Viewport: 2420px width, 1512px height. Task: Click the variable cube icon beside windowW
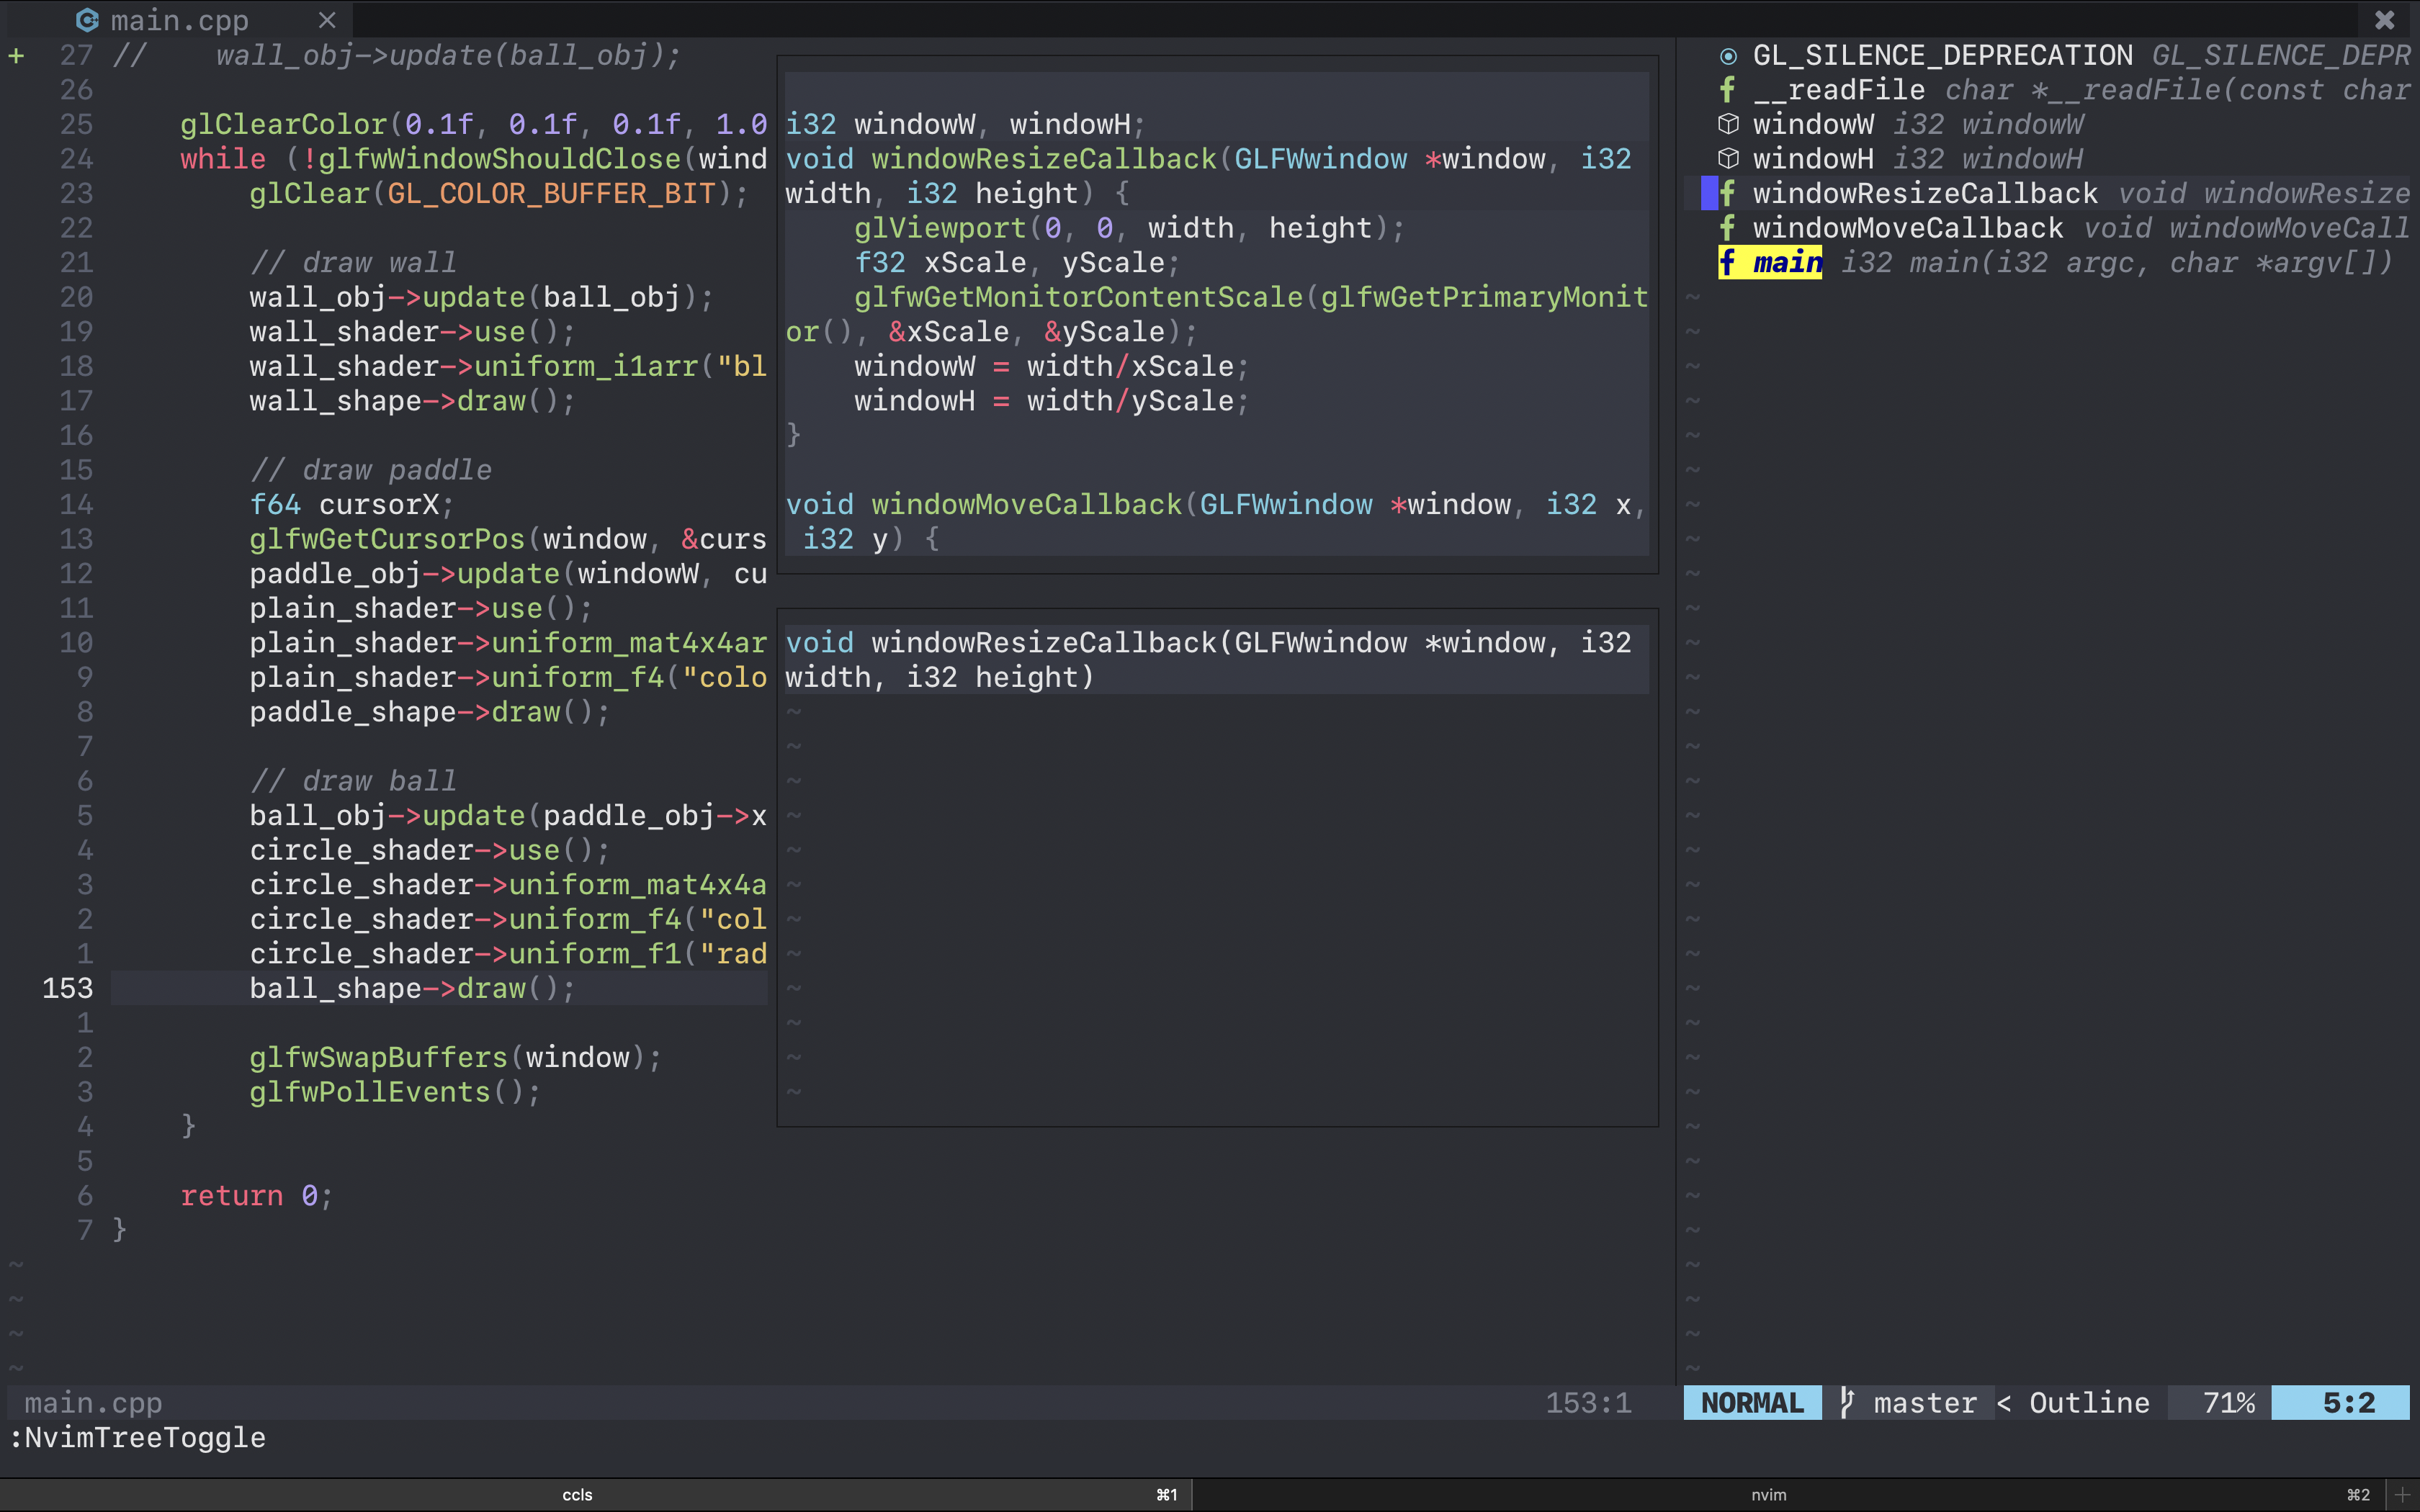click(x=1728, y=125)
